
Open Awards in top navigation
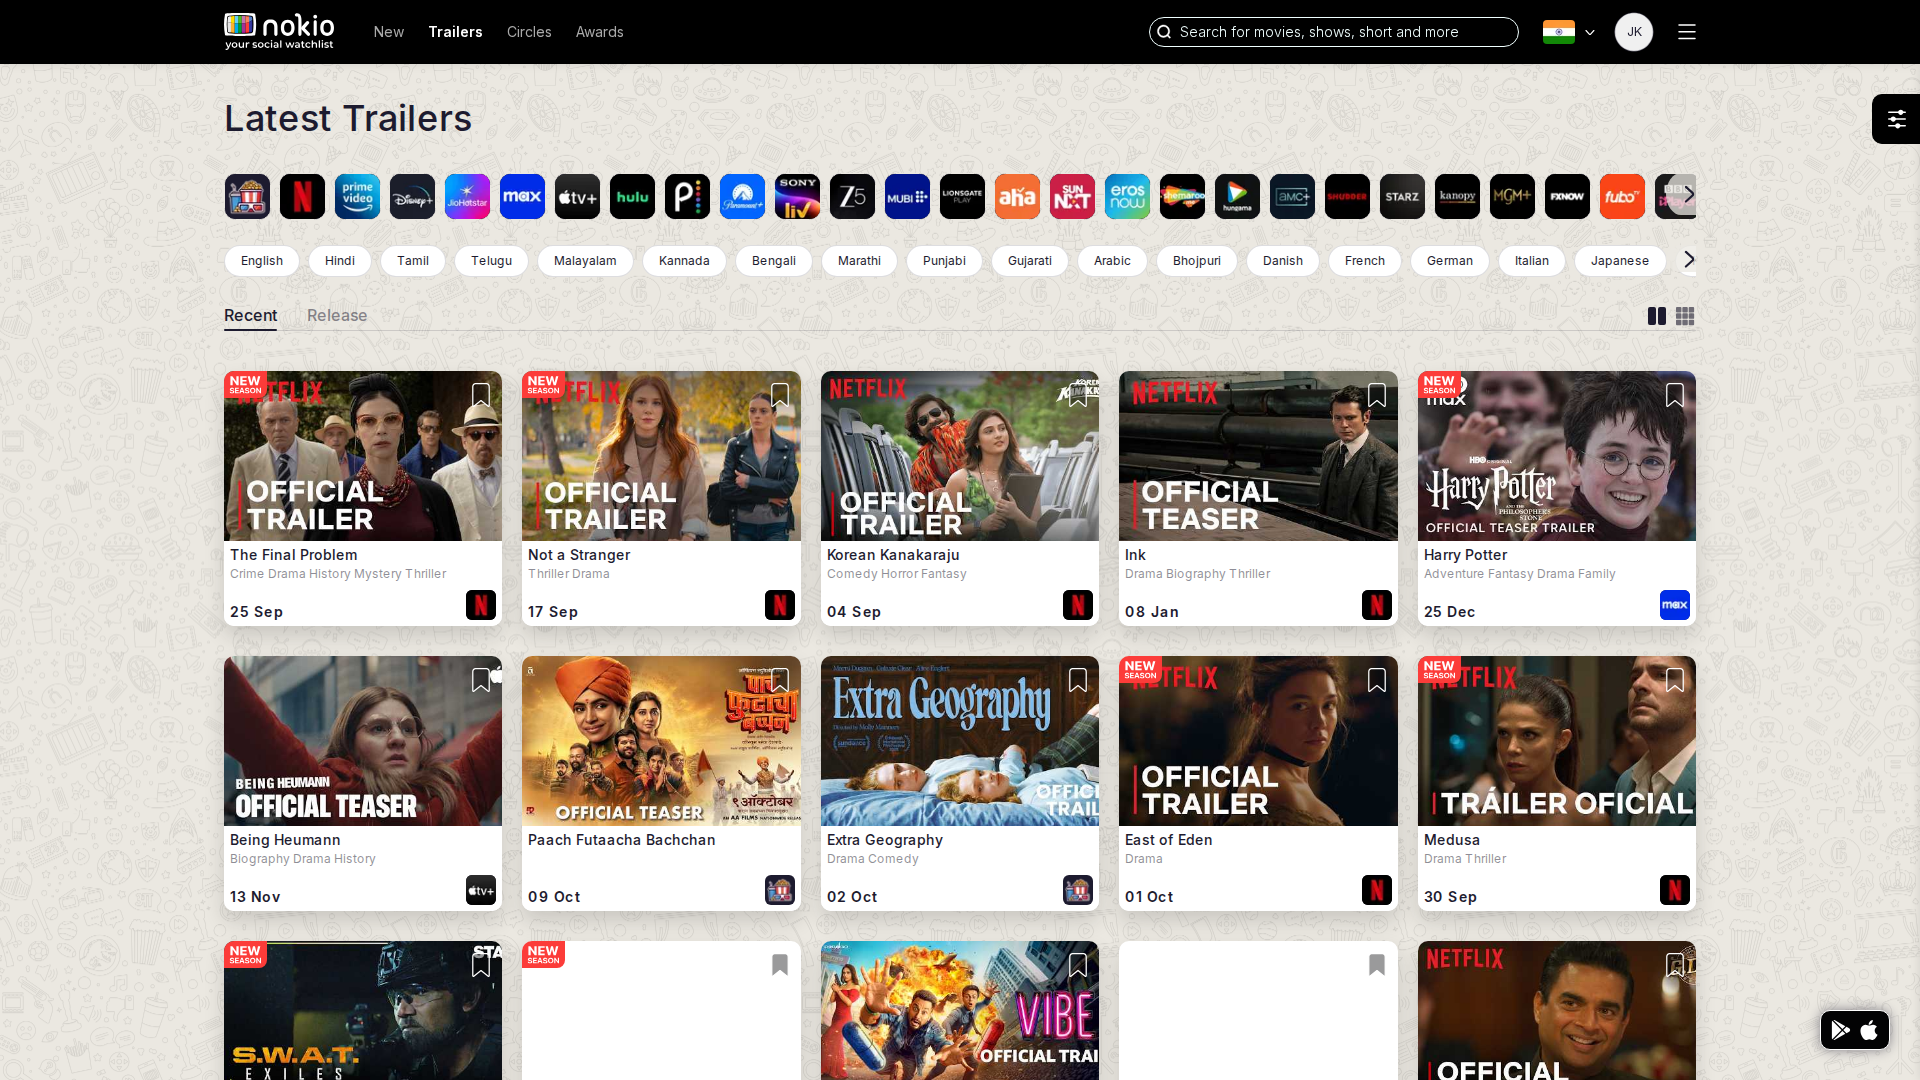point(600,32)
